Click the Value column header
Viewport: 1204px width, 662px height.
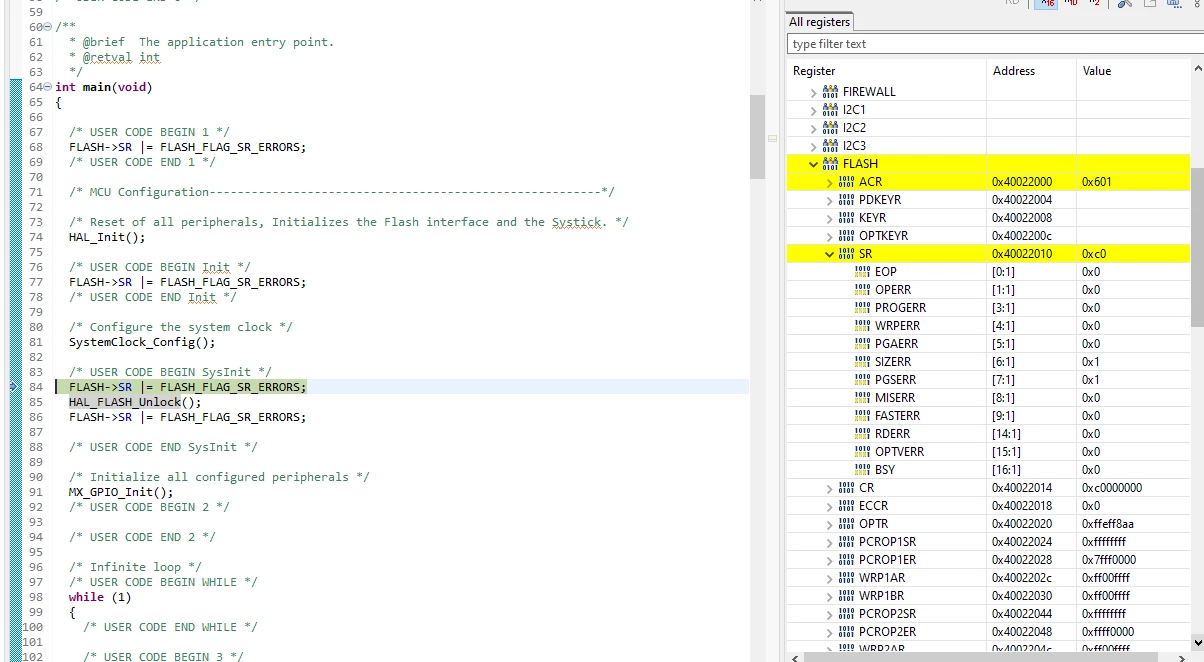[x=1097, y=71]
